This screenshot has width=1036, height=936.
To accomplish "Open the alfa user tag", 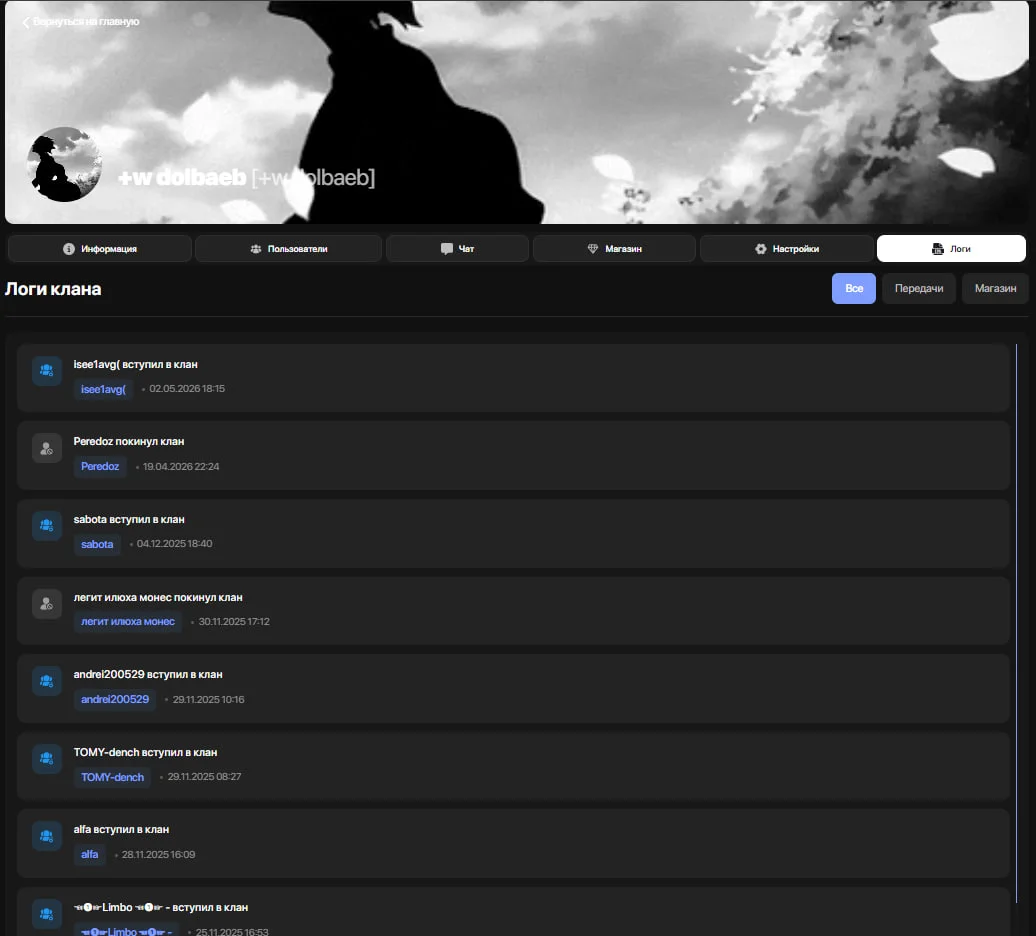I will [x=89, y=855].
